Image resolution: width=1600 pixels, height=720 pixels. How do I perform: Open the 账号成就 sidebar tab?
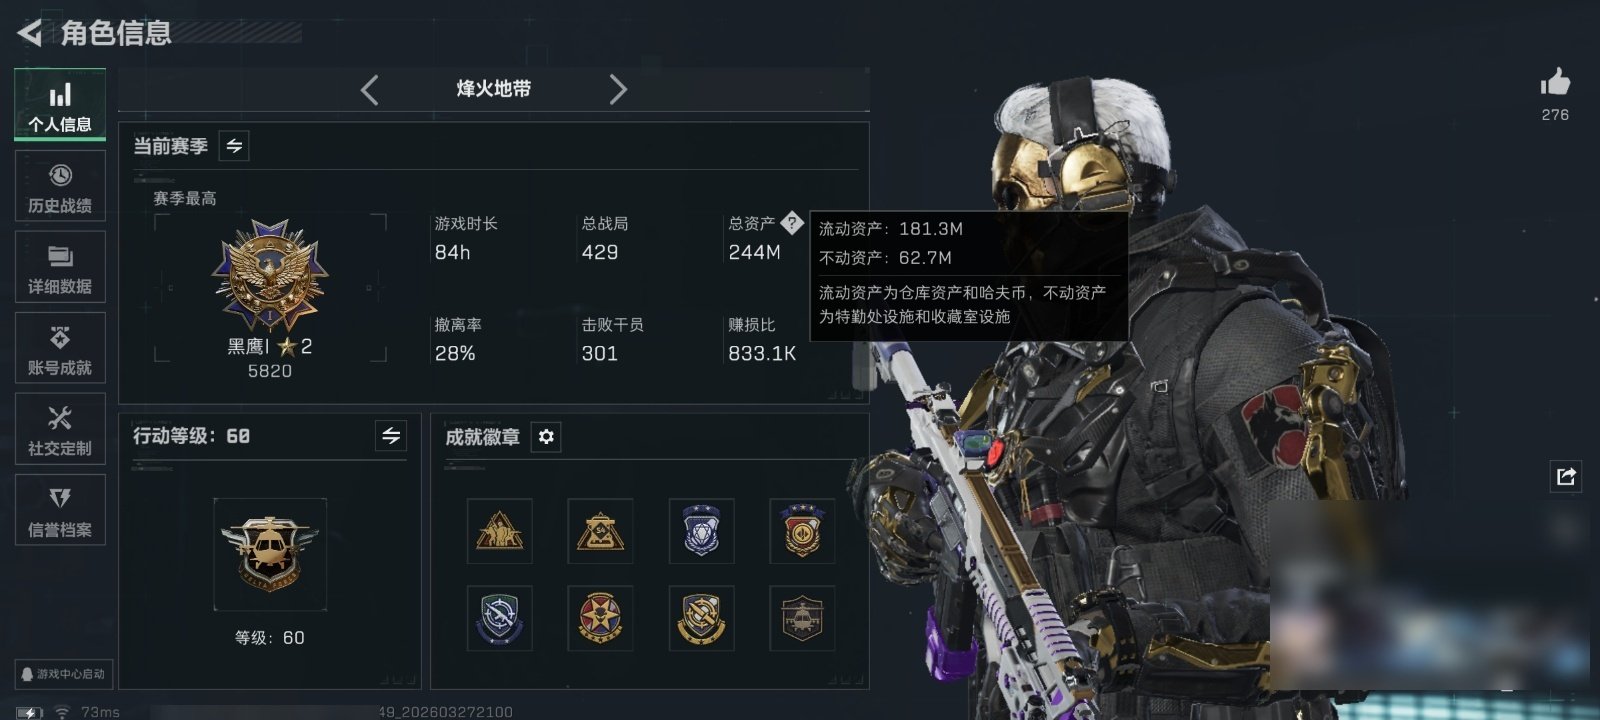pyautogui.click(x=60, y=348)
